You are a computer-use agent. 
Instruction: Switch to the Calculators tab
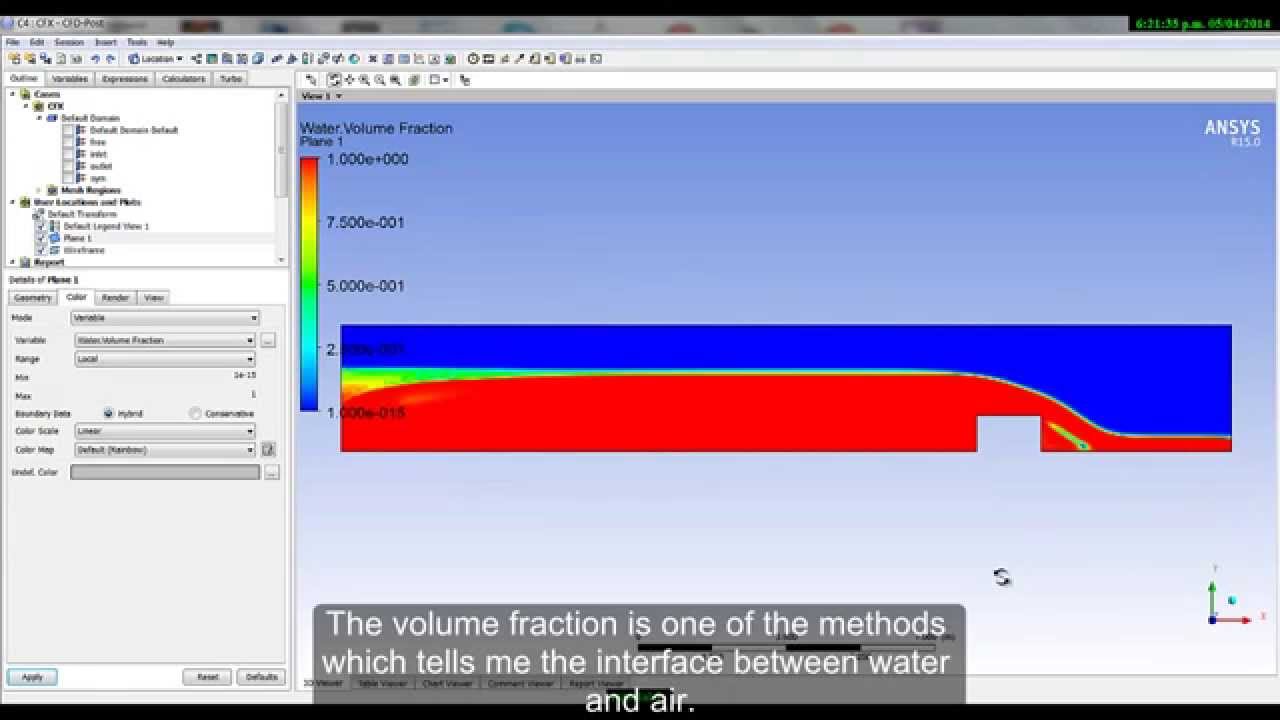coord(184,78)
